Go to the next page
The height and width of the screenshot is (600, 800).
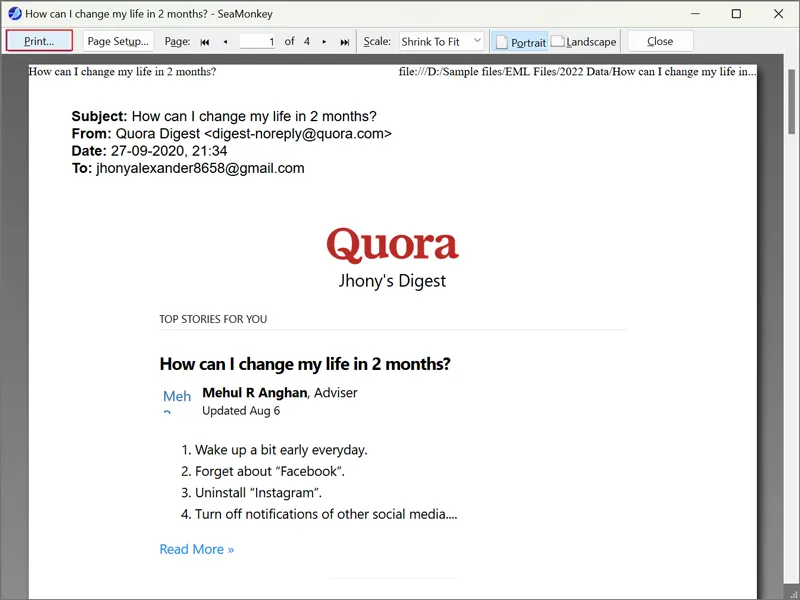click(324, 42)
